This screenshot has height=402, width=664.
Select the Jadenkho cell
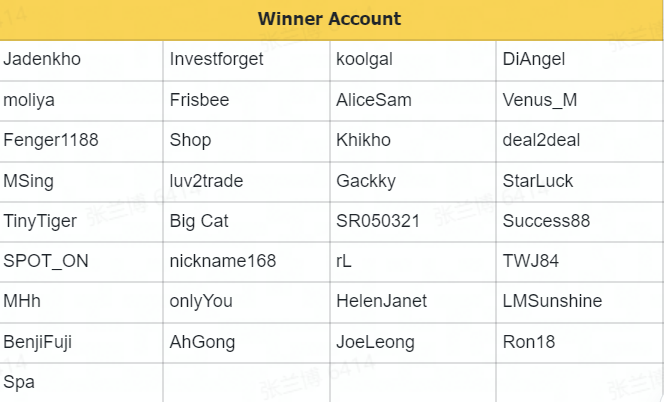pos(42,59)
